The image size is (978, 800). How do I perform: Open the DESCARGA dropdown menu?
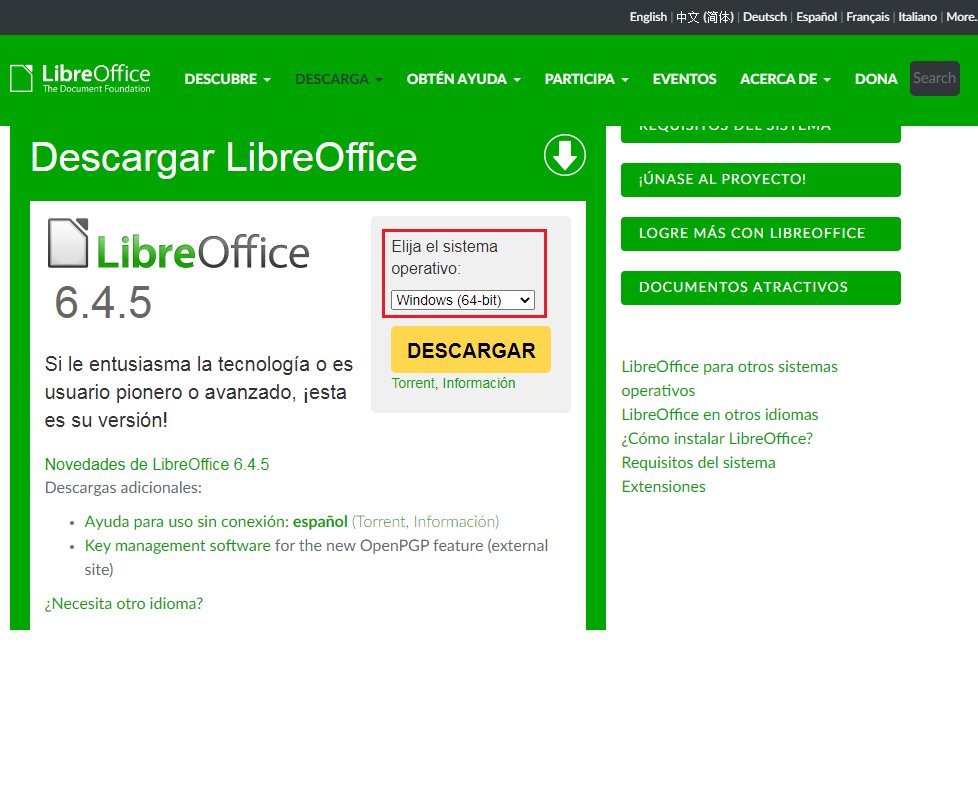tap(339, 79)
